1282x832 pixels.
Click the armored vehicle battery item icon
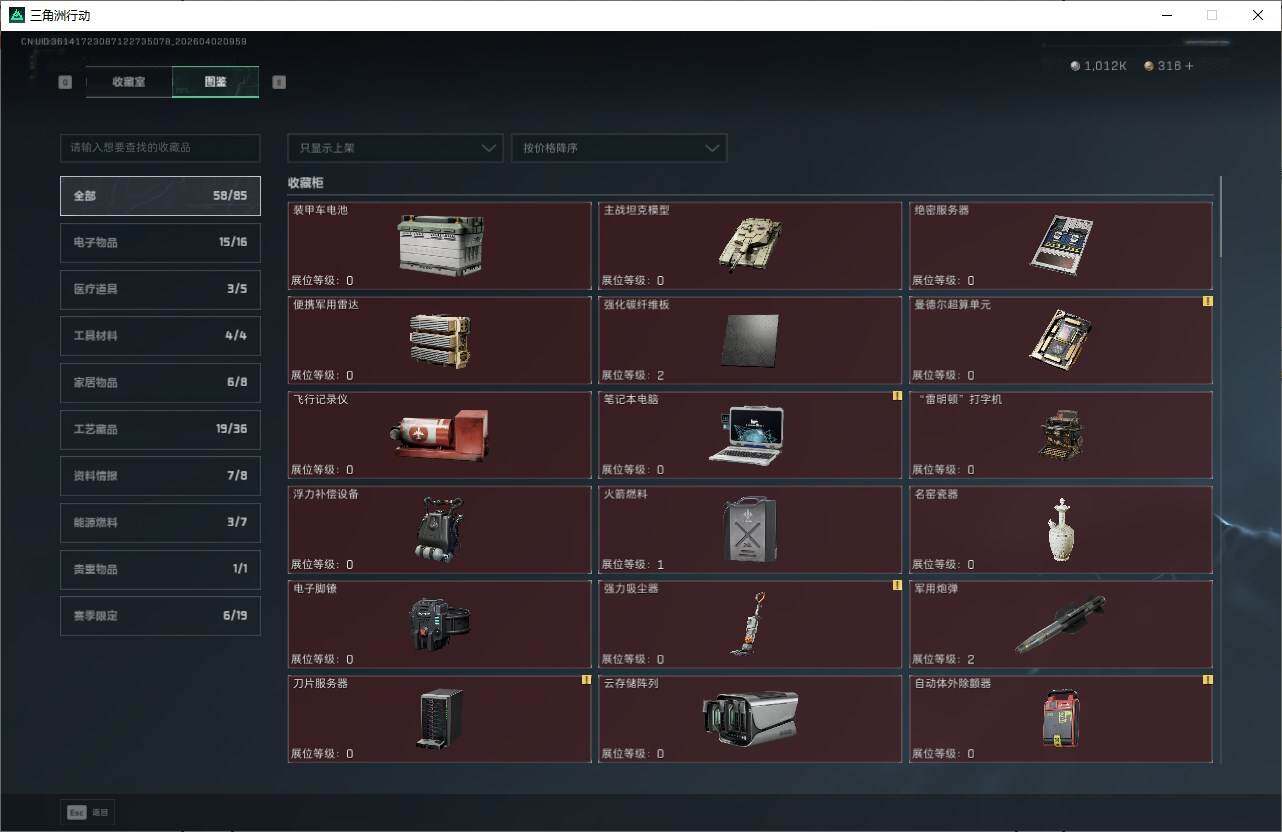[x=440, y=245]
